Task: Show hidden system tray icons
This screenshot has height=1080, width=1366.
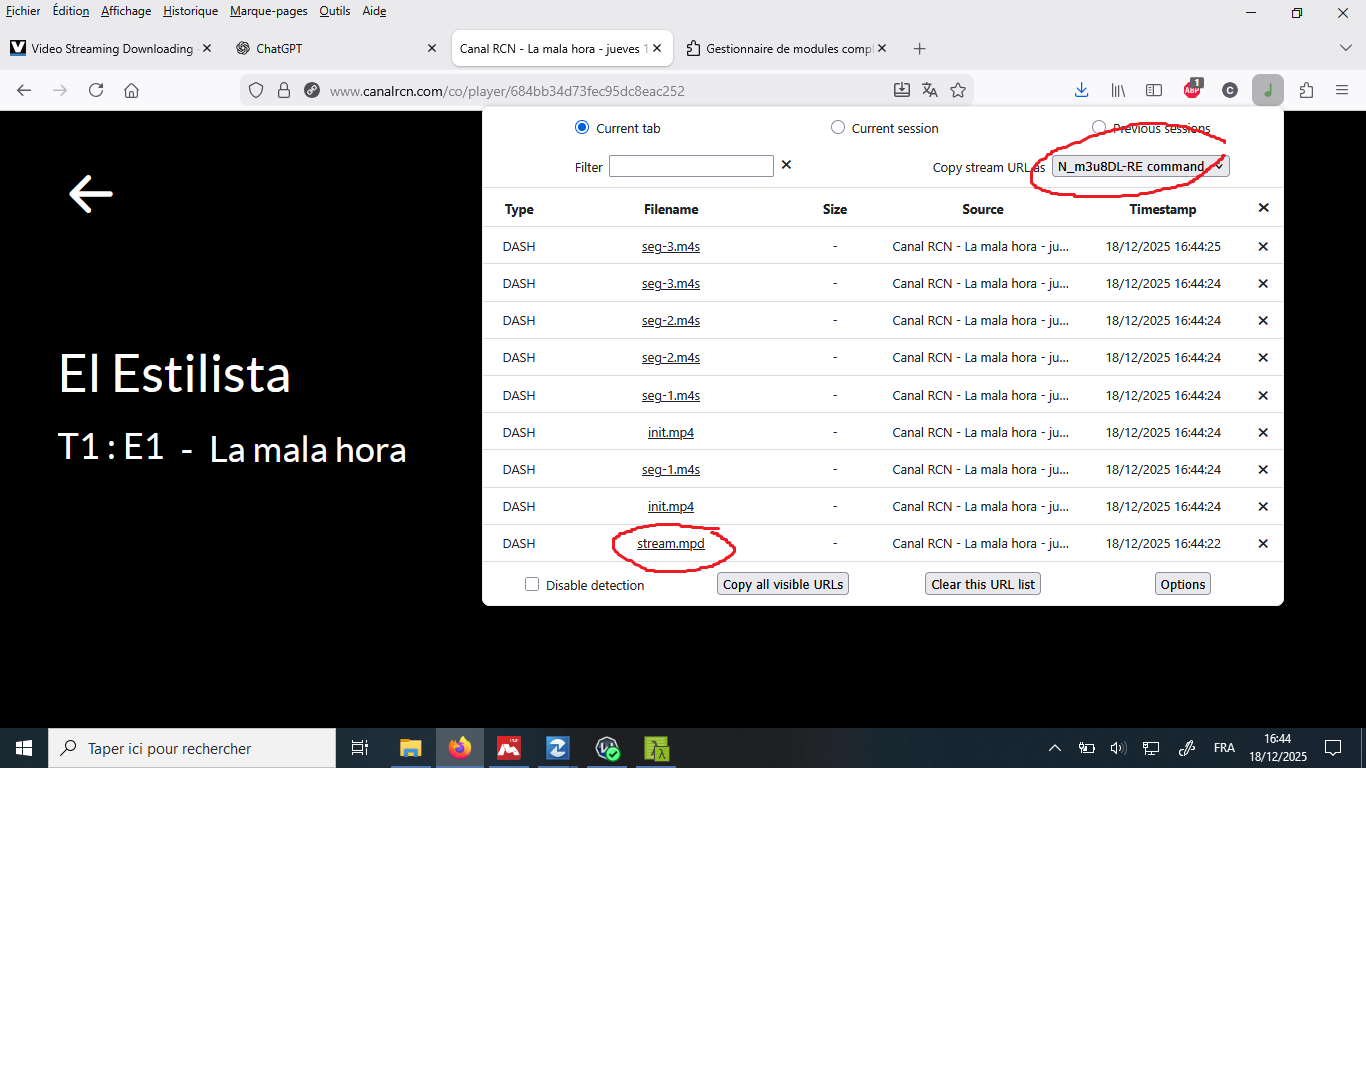Action: click(x=1055, y=748)
